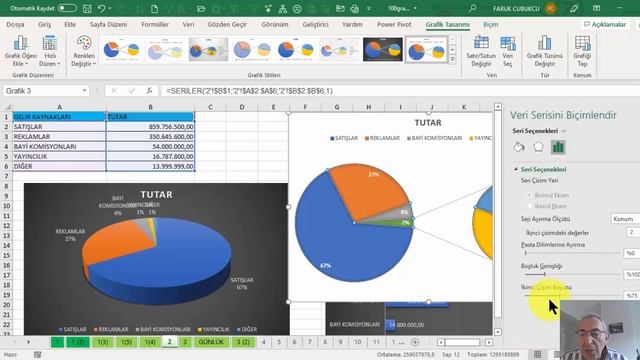Add a new sheet with plus icon
This screenshot has height=360, width=640.
[415, 342]
